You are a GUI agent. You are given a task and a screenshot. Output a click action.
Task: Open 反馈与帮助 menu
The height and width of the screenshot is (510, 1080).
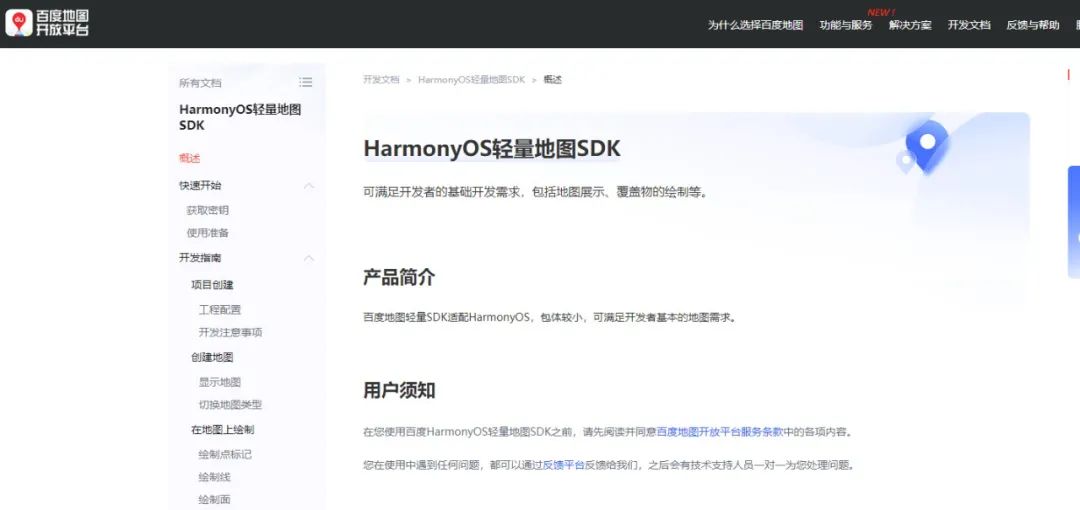pos(1032,25)
